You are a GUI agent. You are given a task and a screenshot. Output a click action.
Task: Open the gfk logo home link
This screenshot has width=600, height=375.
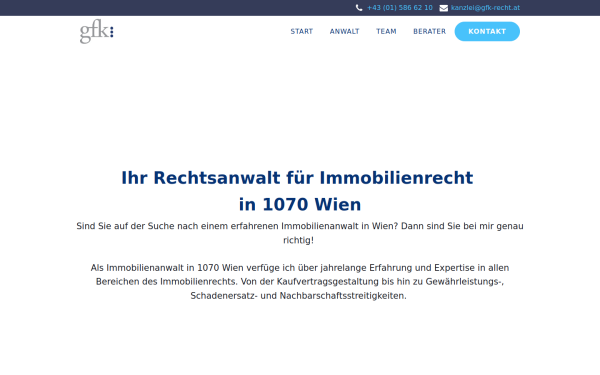(96, 31)
